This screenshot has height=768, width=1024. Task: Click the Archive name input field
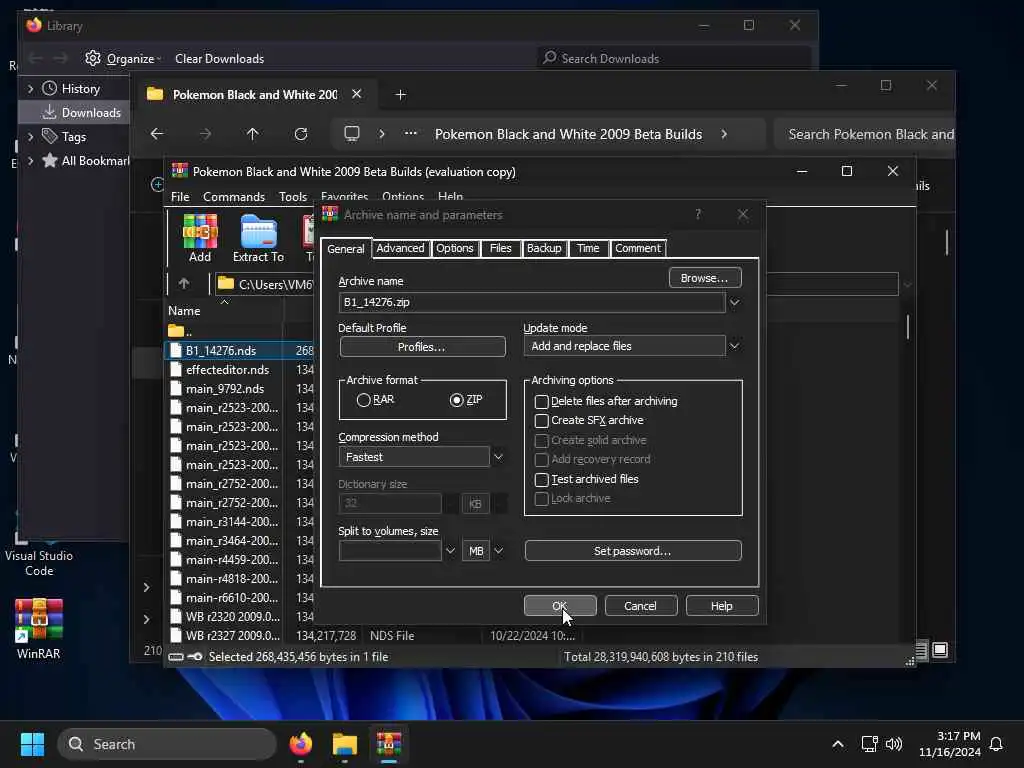pos(532,302)
